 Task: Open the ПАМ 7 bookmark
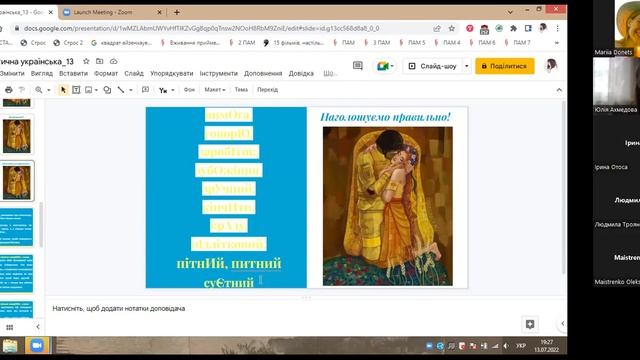pyautogui.click(x=518, y=42)
